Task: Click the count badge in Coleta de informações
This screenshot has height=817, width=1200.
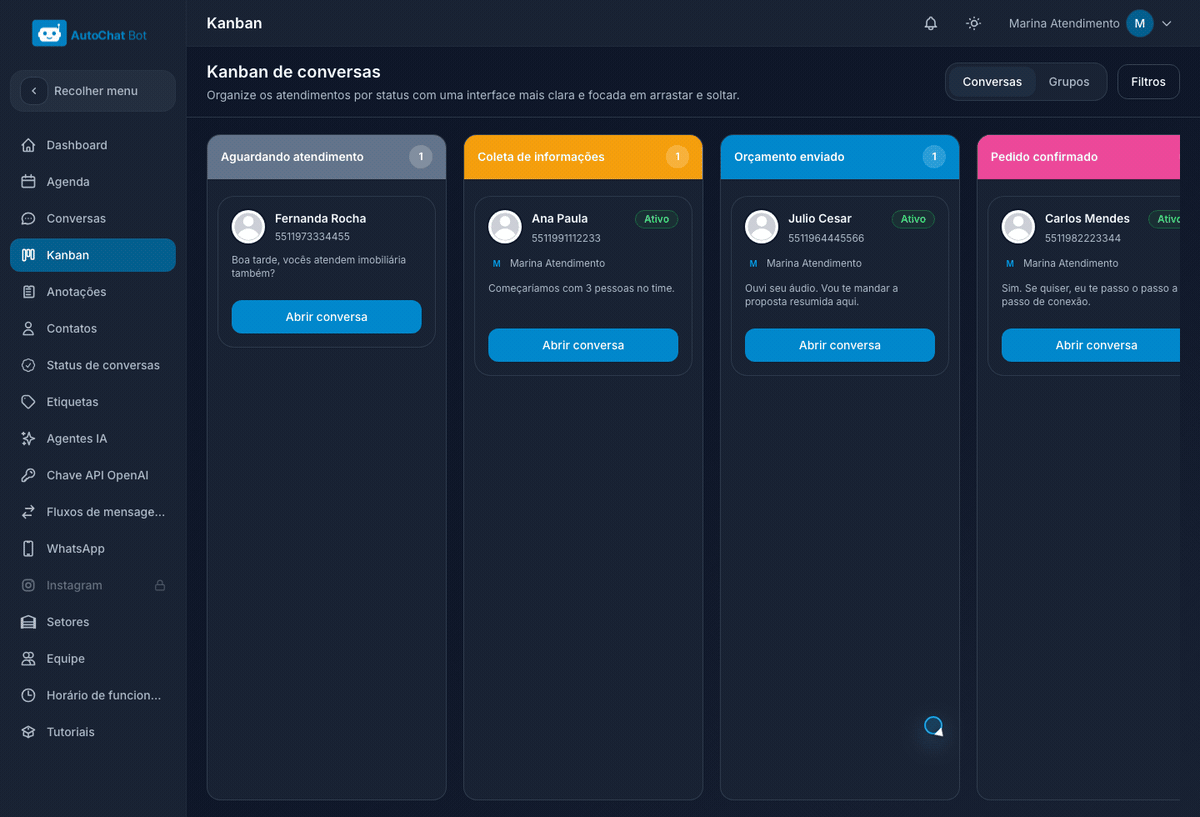Action: (677, 157)
